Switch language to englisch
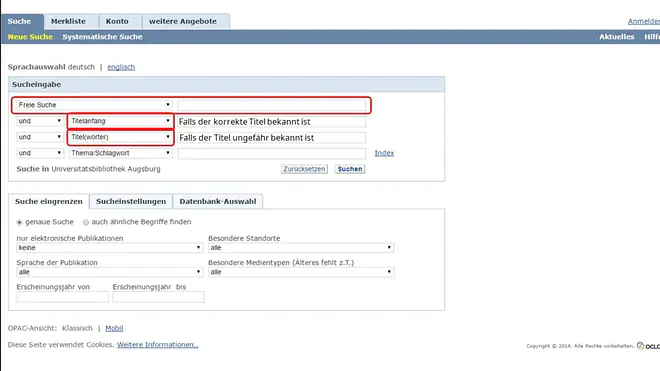Viewport: 660px width, 371px height. click(x=121, y=67)
